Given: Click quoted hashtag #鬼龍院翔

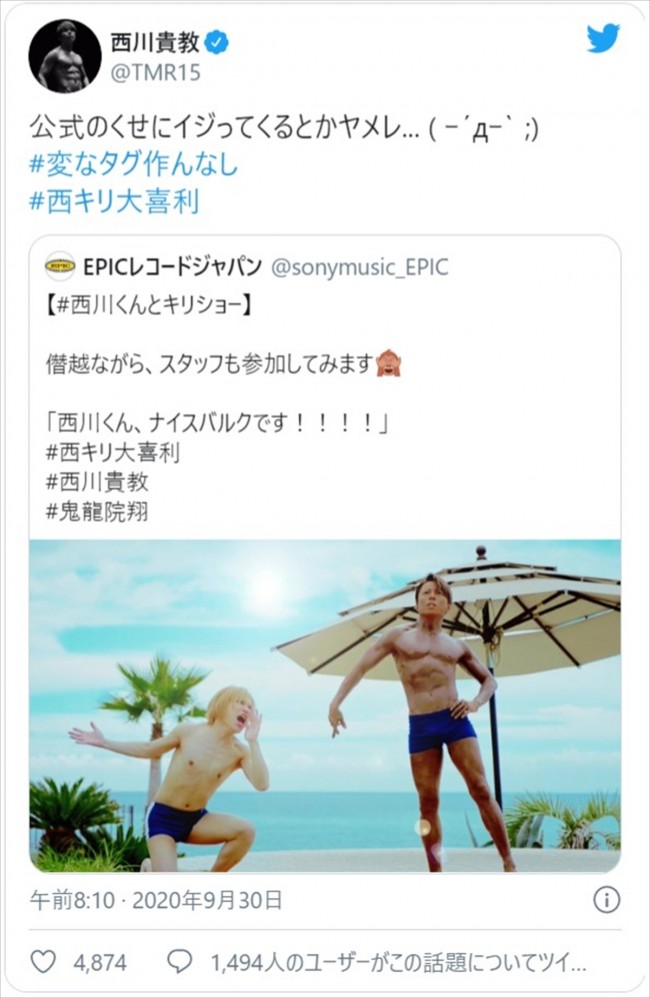Looking at the screenshot, I should (x=97, y=512).
